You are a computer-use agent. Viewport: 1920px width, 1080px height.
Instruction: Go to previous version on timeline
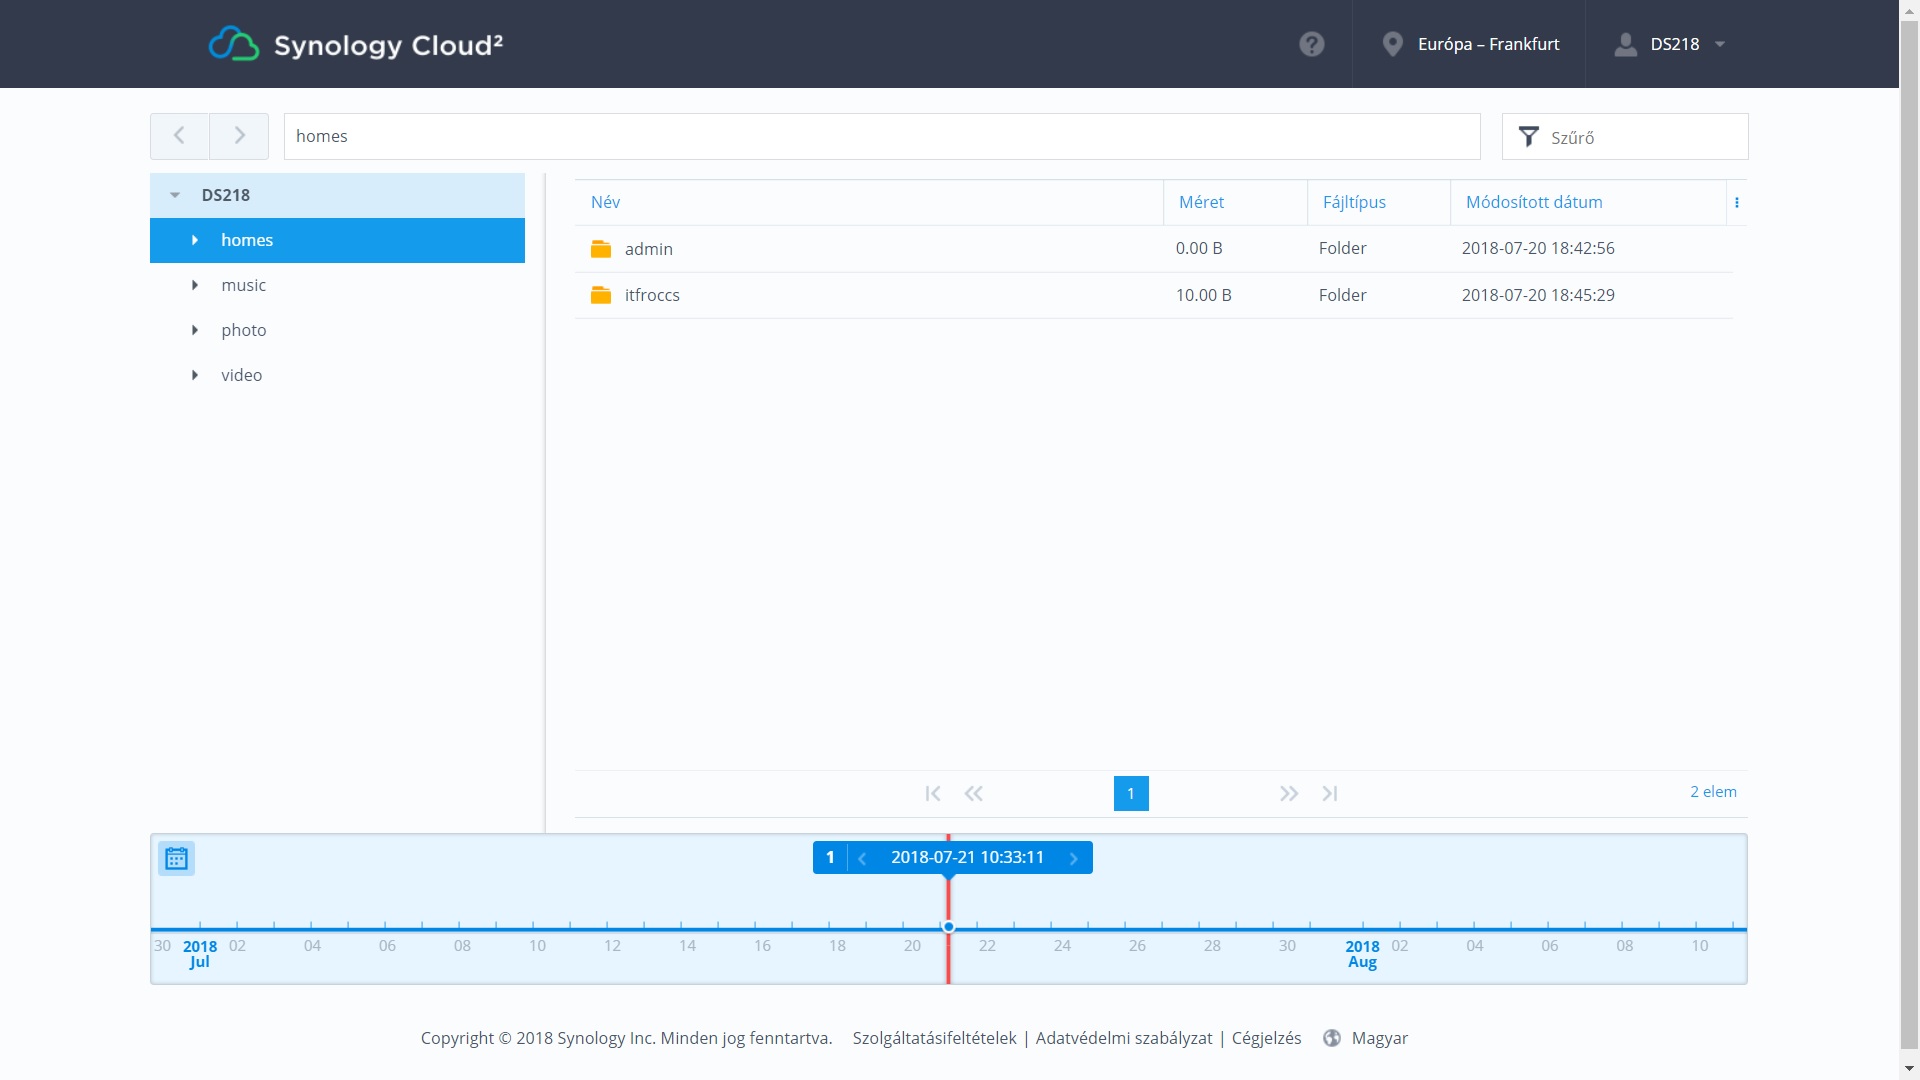(862, 858)
